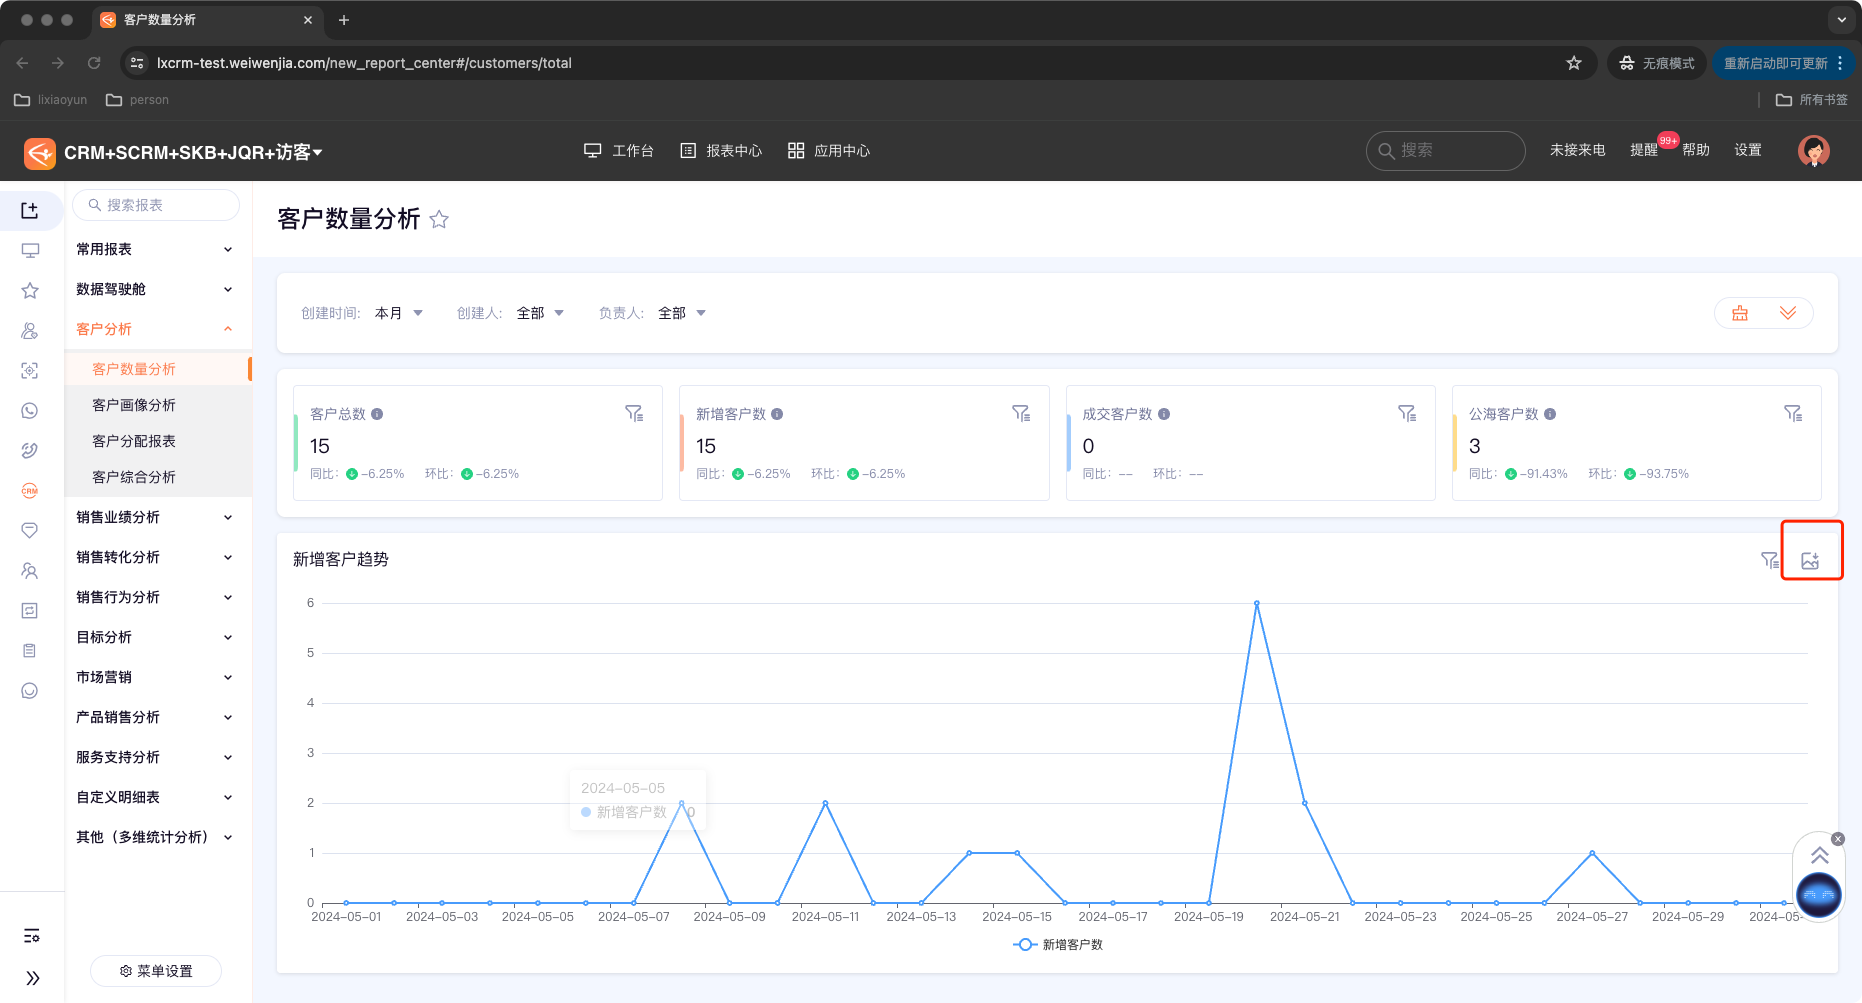Select 客户画像分析 in the sidebar
This screenshot has height=1003, width=1862.
(x=134, y=405)
